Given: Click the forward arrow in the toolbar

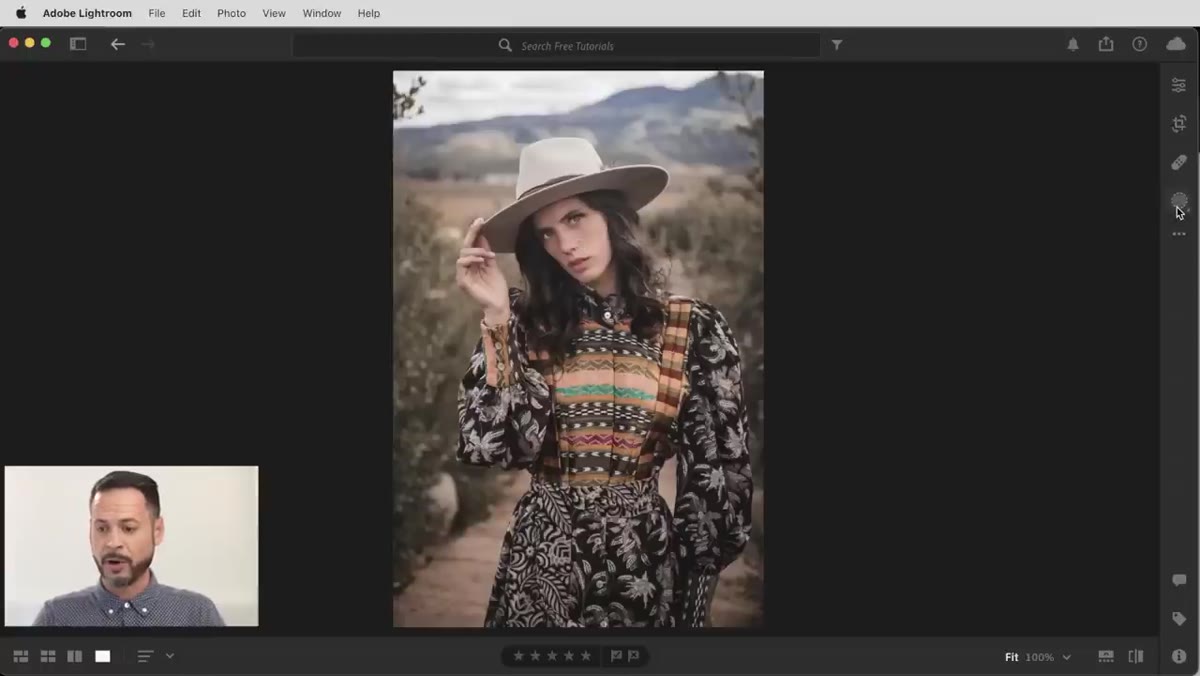Looking at the screenshot, I should pos(148,44).
